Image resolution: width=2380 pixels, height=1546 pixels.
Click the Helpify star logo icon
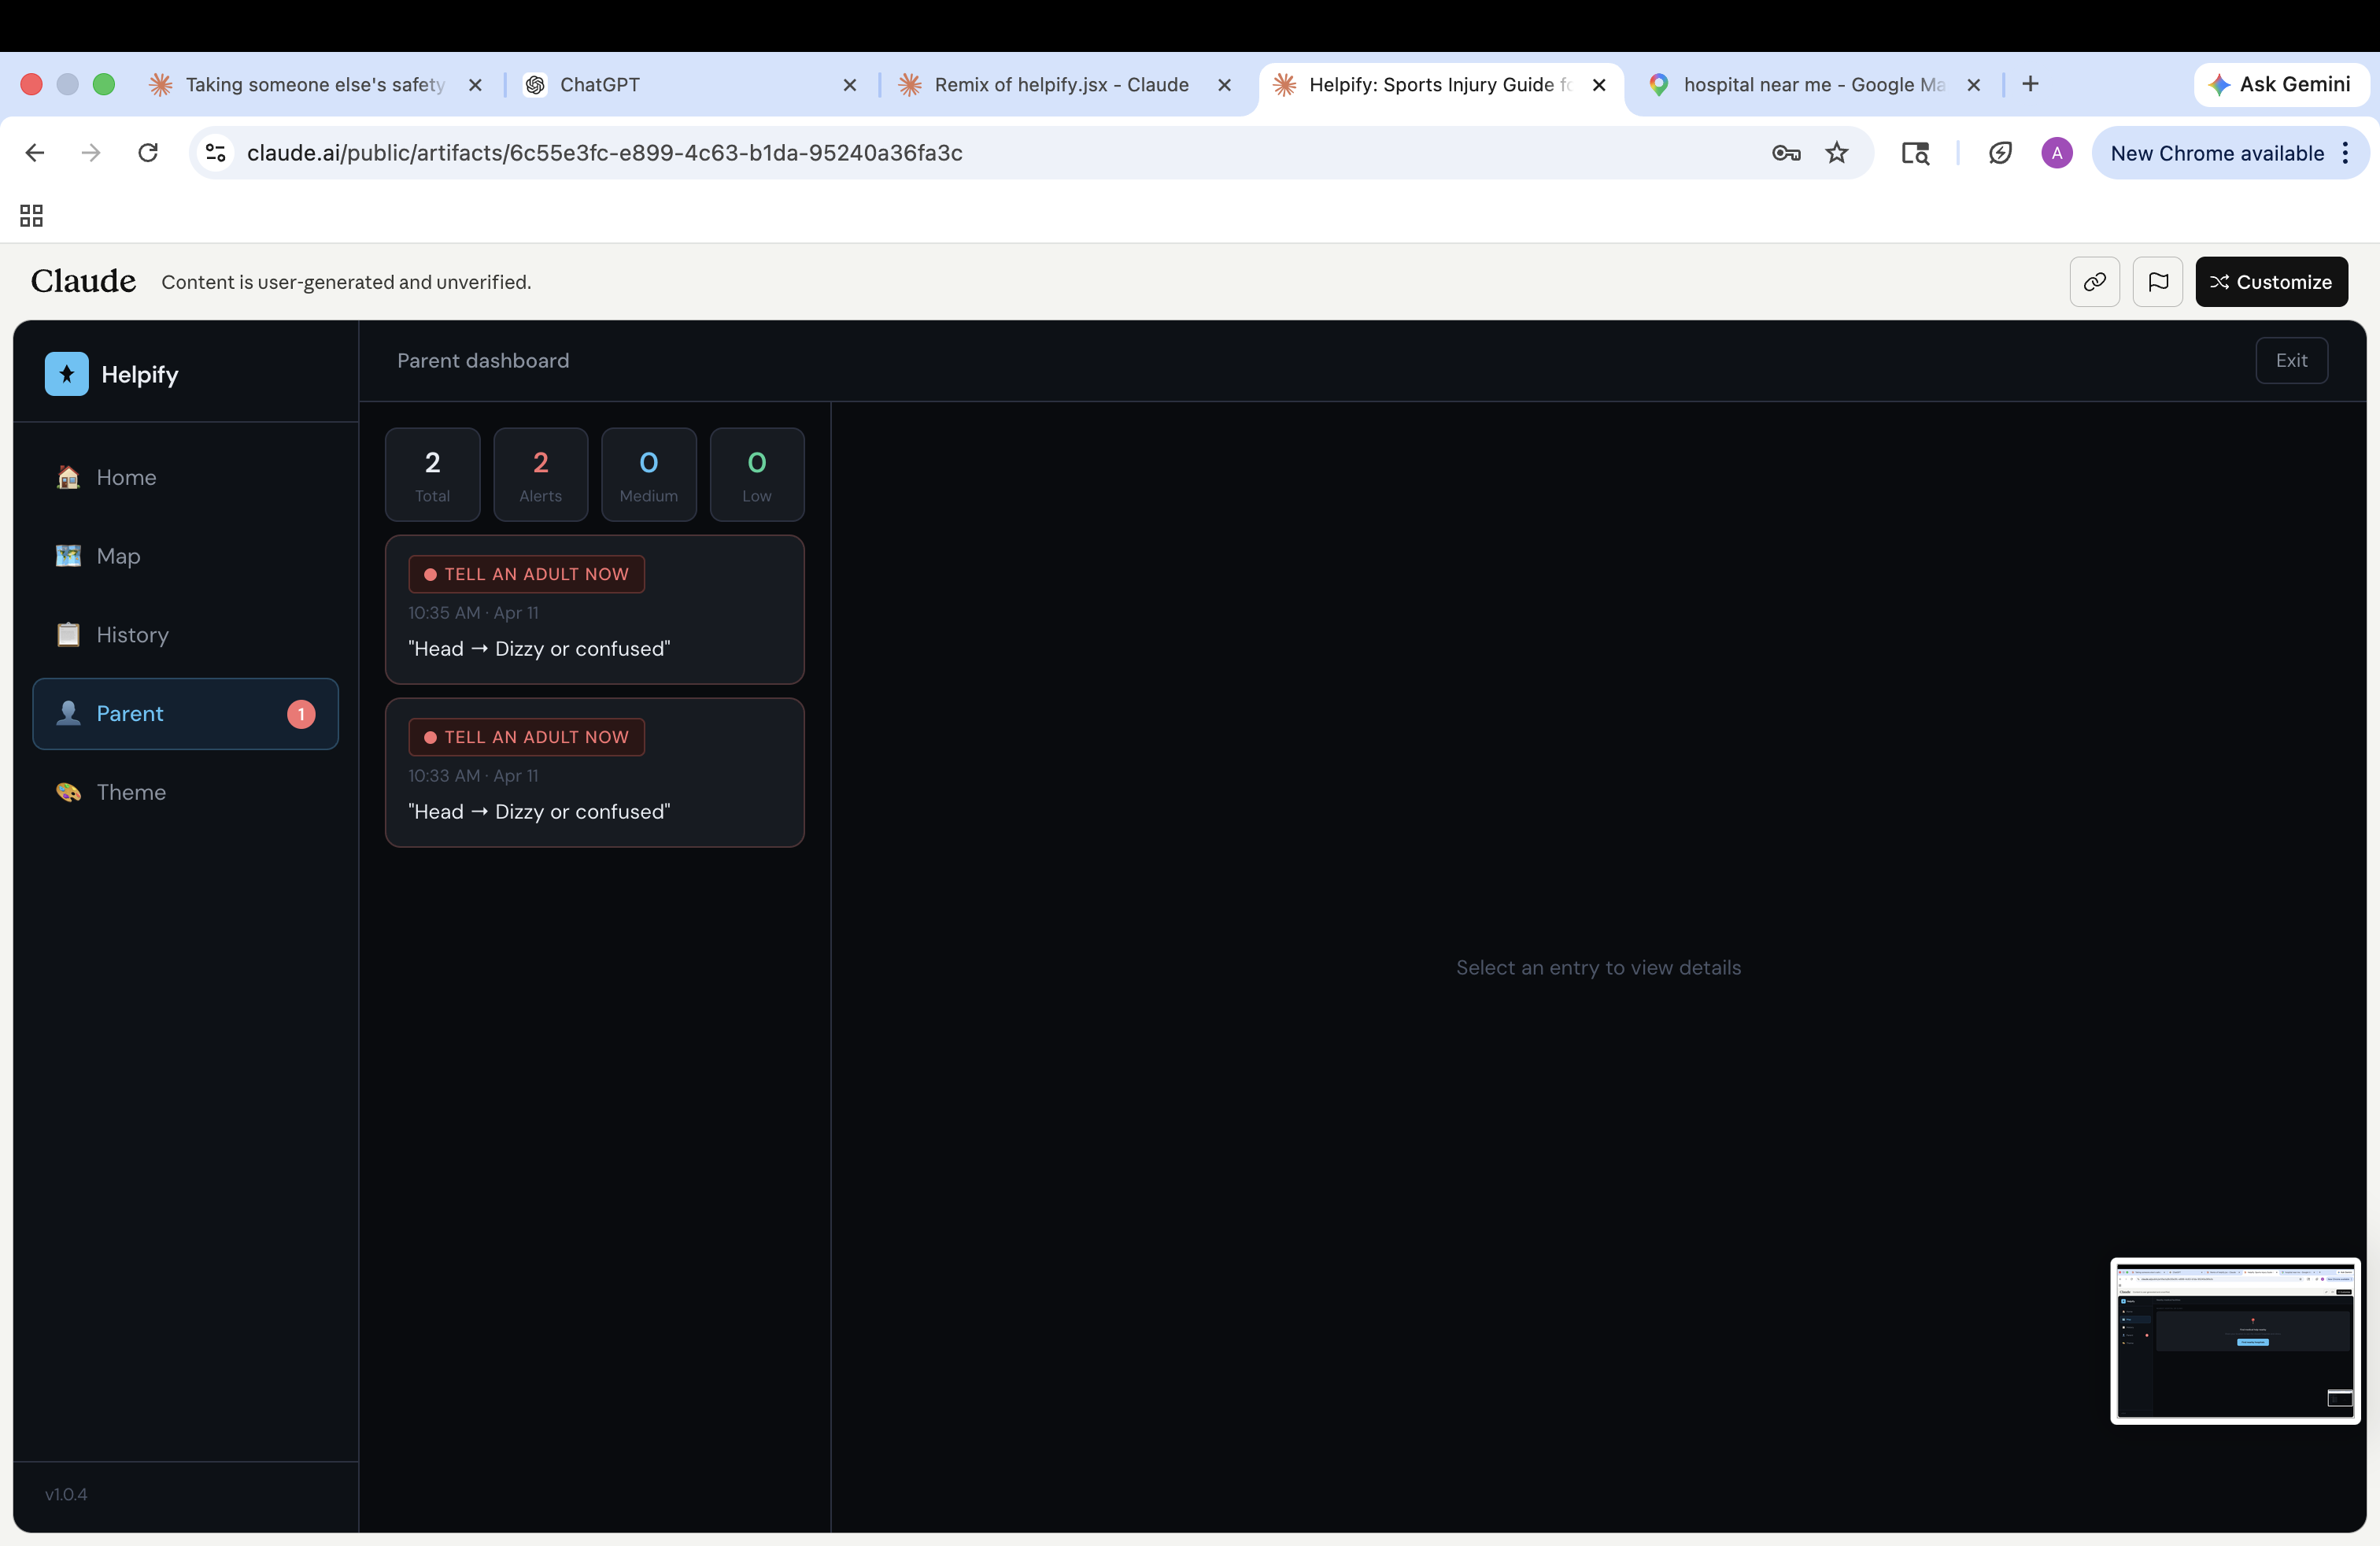click(x=66, y=374)
